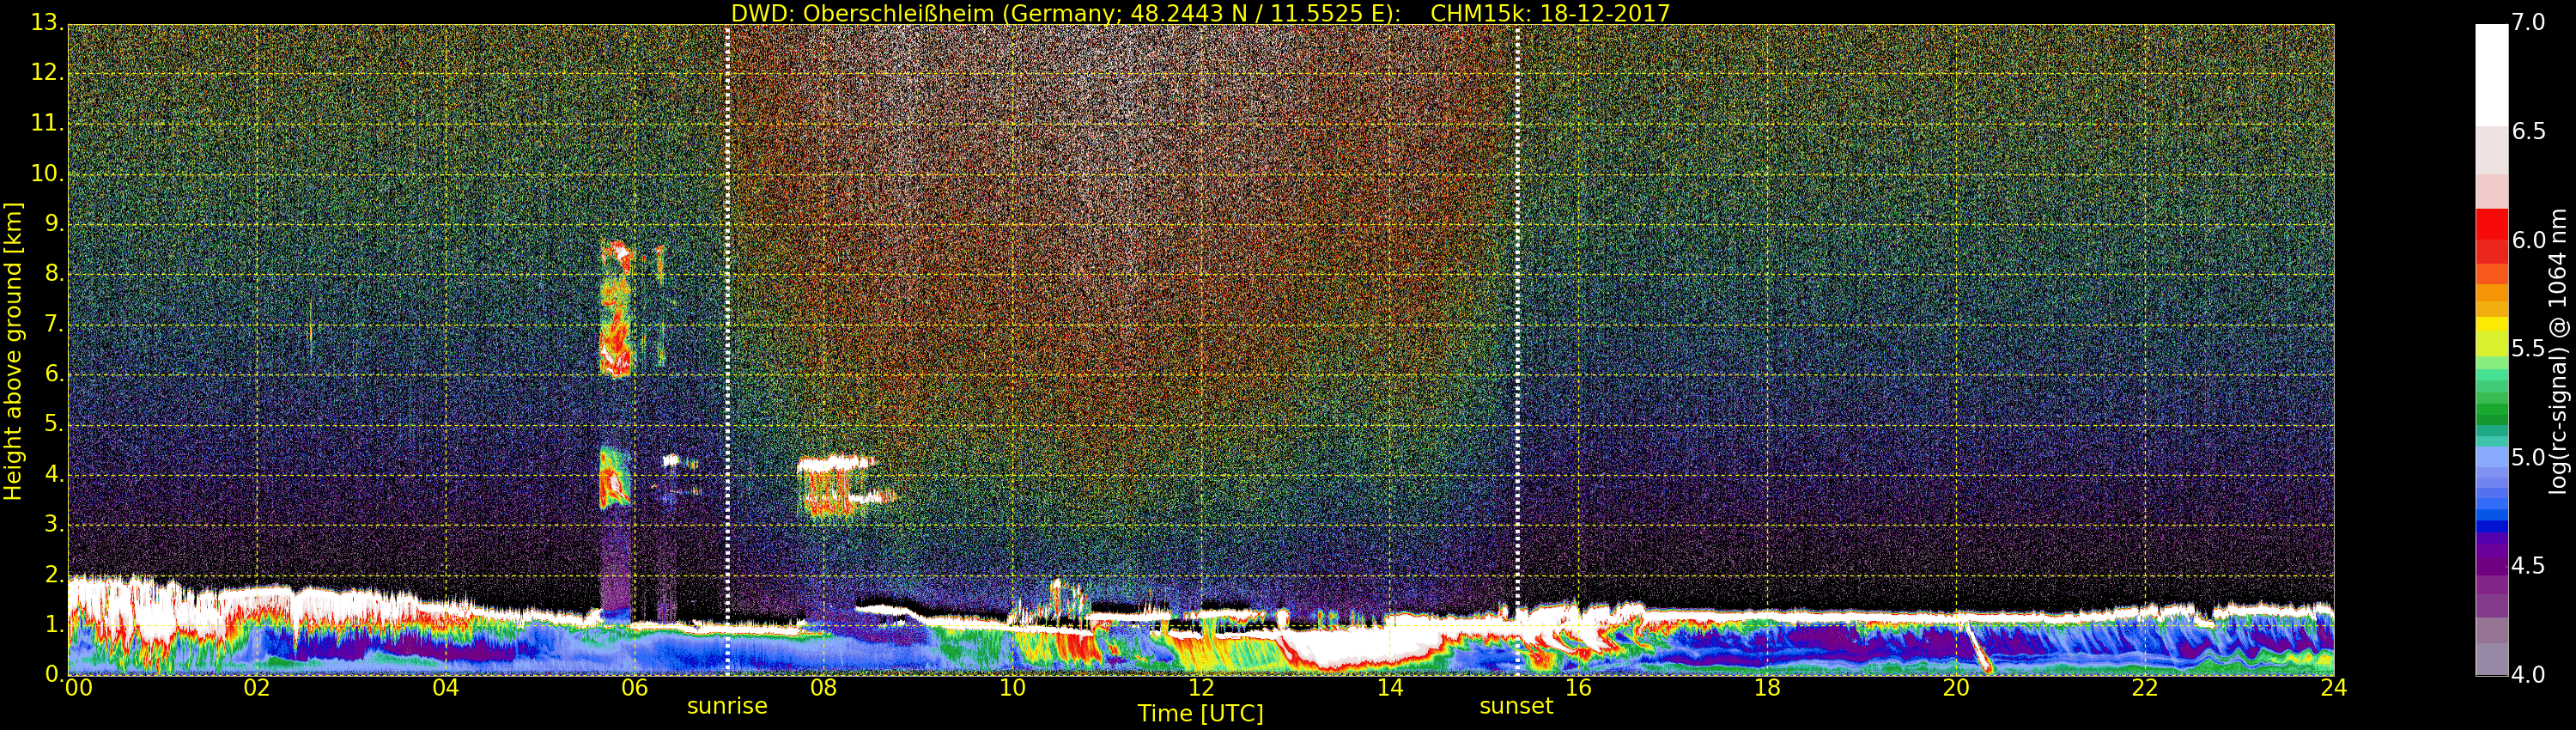Click the time tick label '20'
2576x730 pixels.
[x=1956, y=688]
